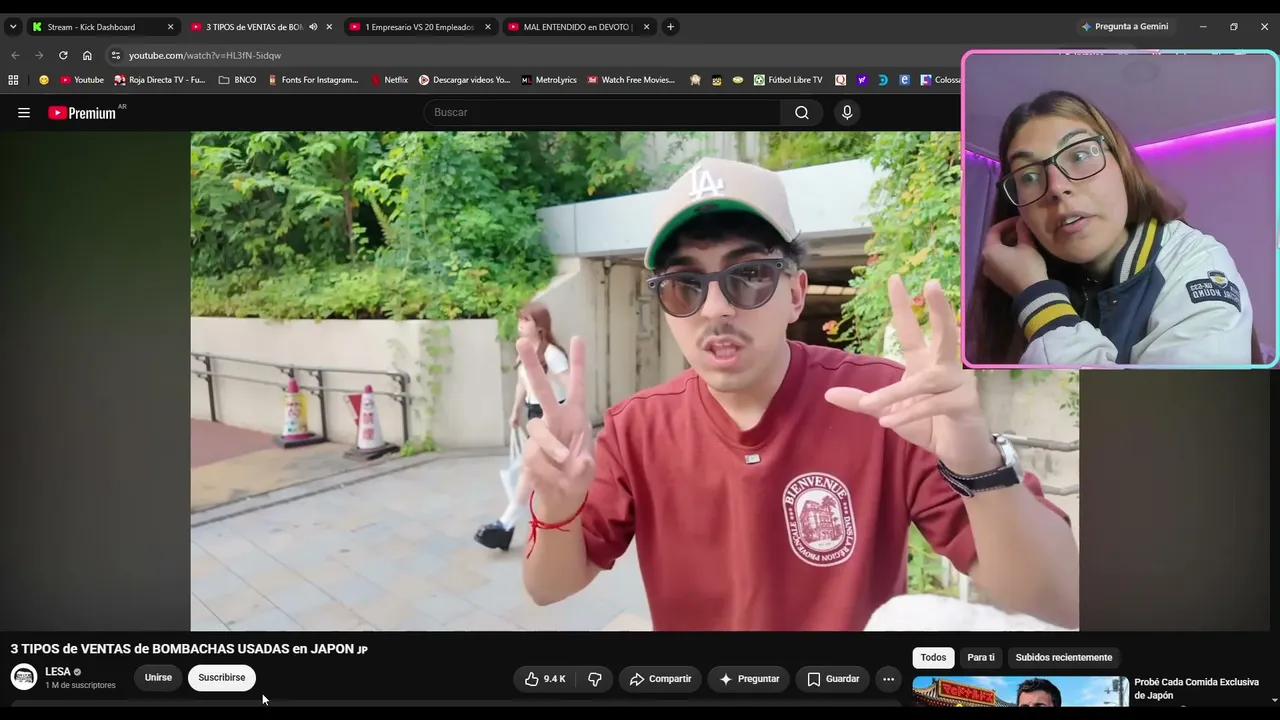Open the three-dot more actions menu

[888, 679]
